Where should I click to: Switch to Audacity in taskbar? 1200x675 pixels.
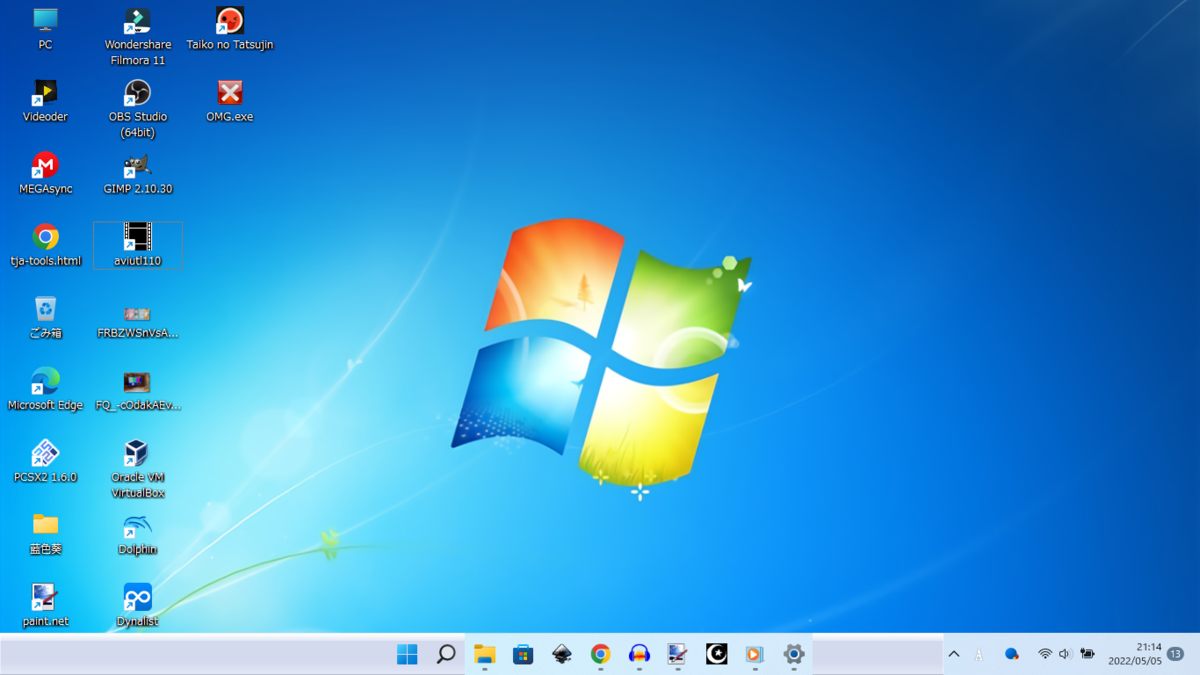click(639, 654)
